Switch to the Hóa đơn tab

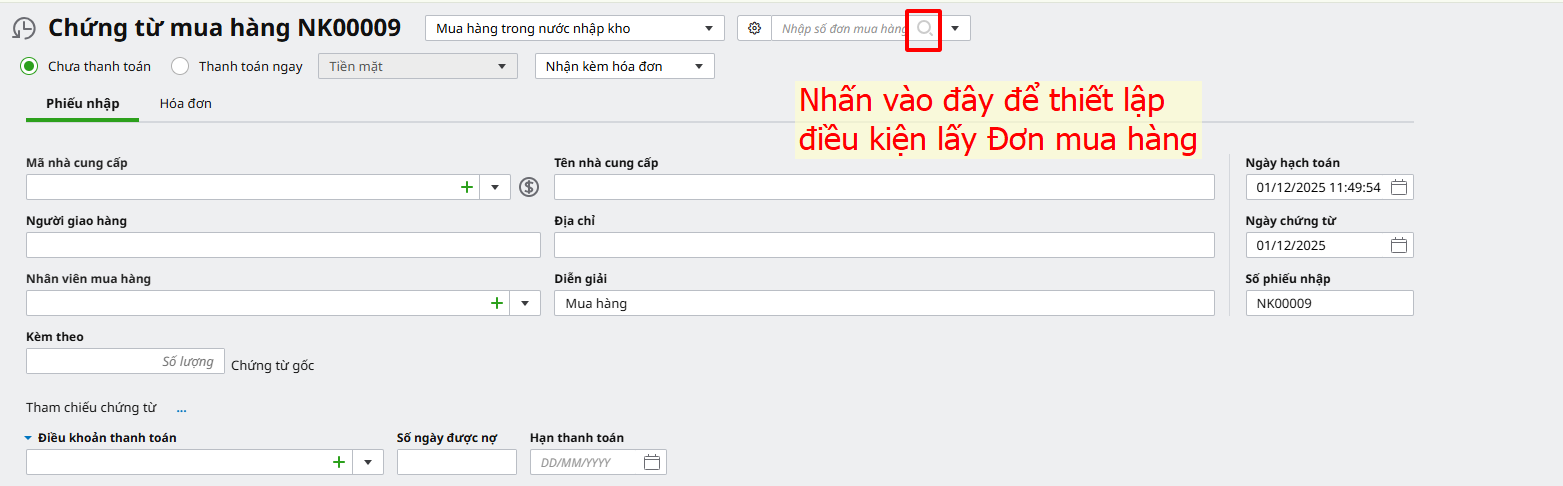point(185,104)
